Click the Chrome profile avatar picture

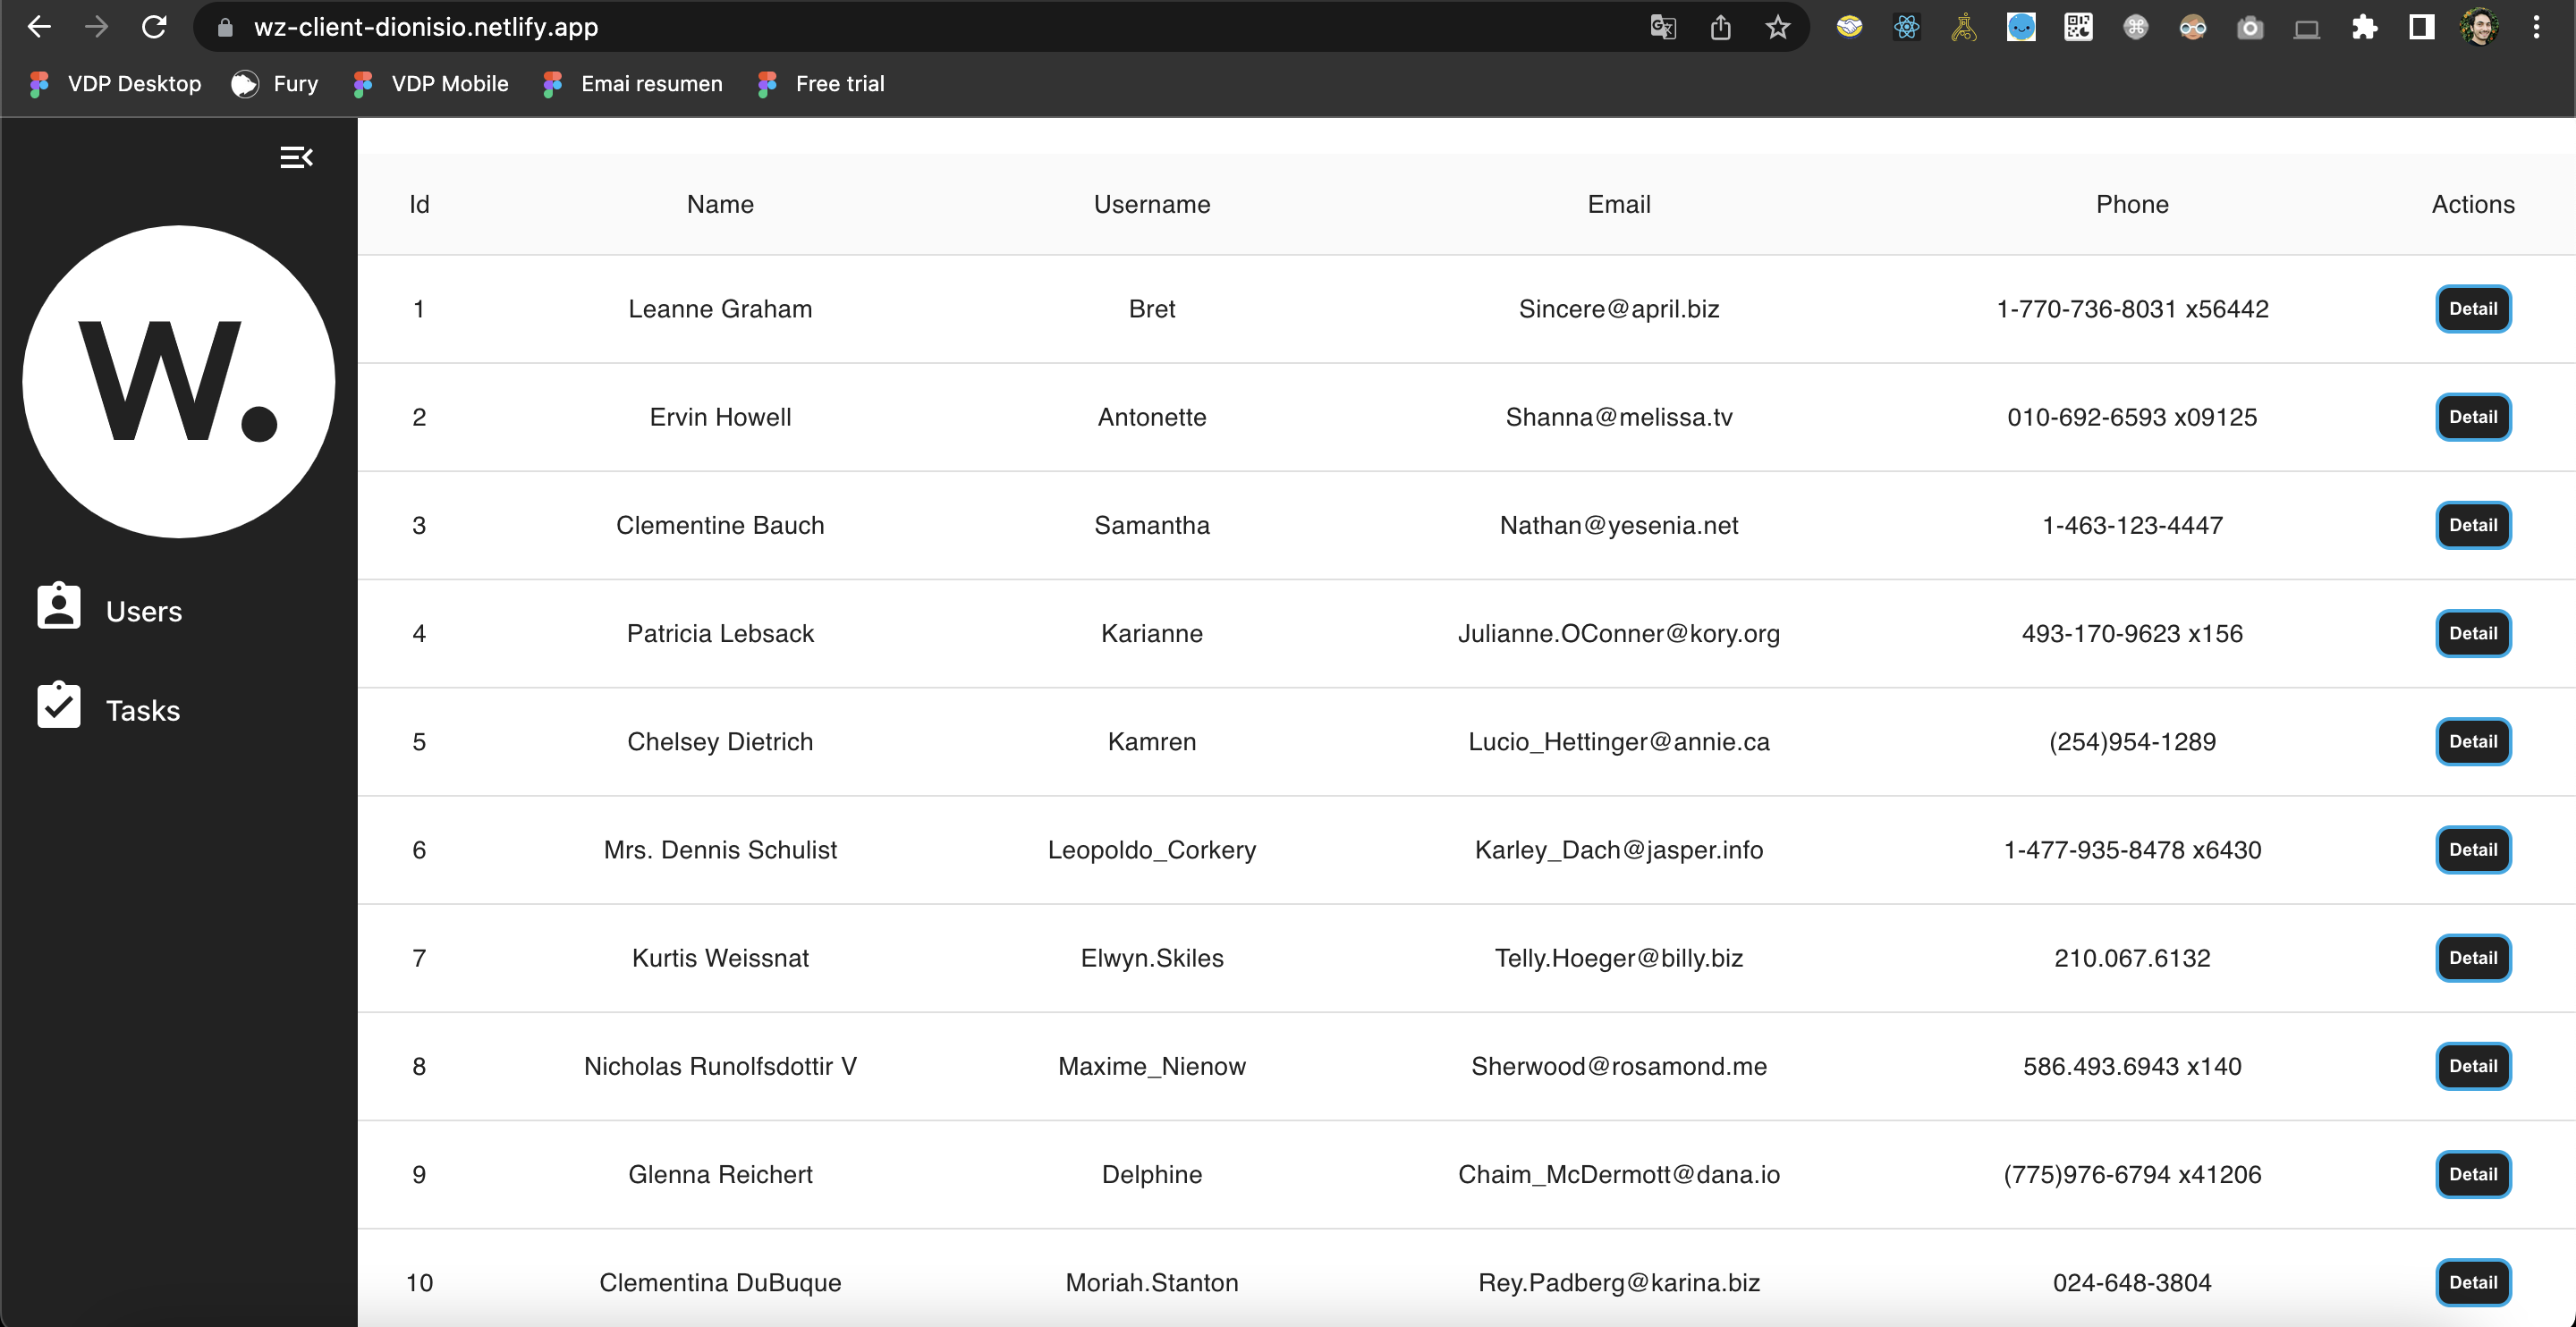(2479, 27)
